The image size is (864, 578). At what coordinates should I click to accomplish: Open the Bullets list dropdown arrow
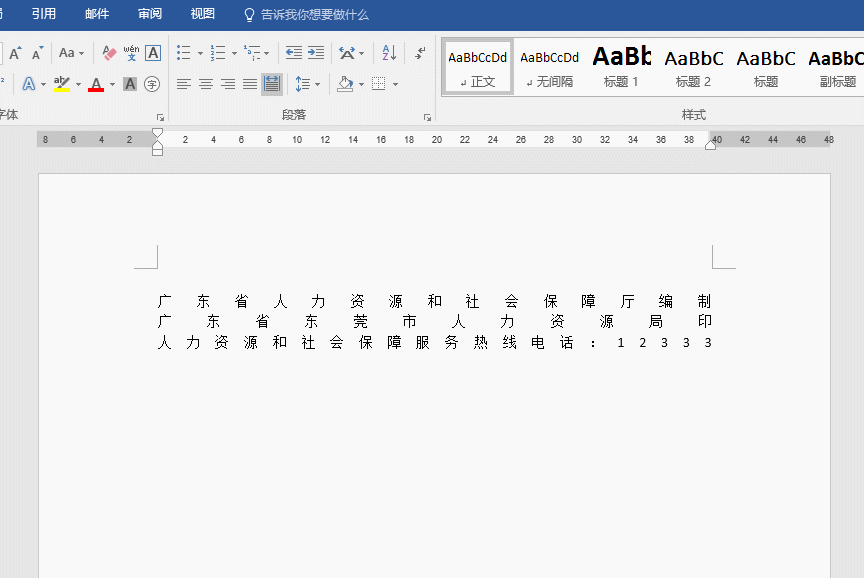point(200,53)
